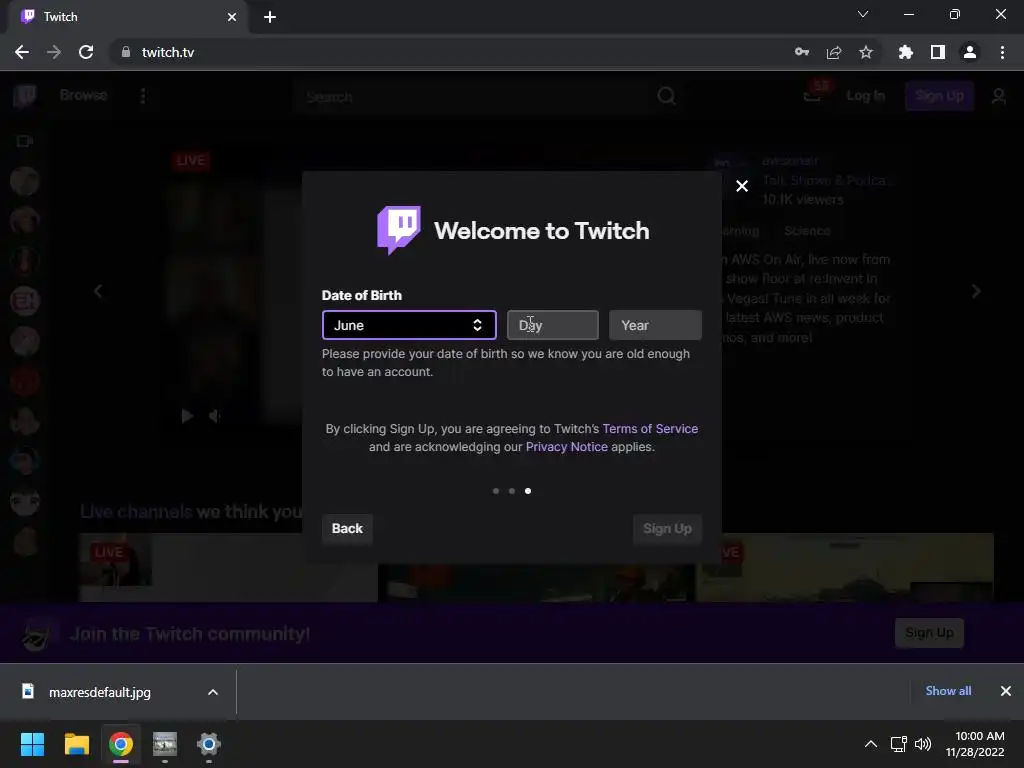Click the Sign Up button in dialog
Viewport: 1024px width, 768px height.
pos(667,528)
